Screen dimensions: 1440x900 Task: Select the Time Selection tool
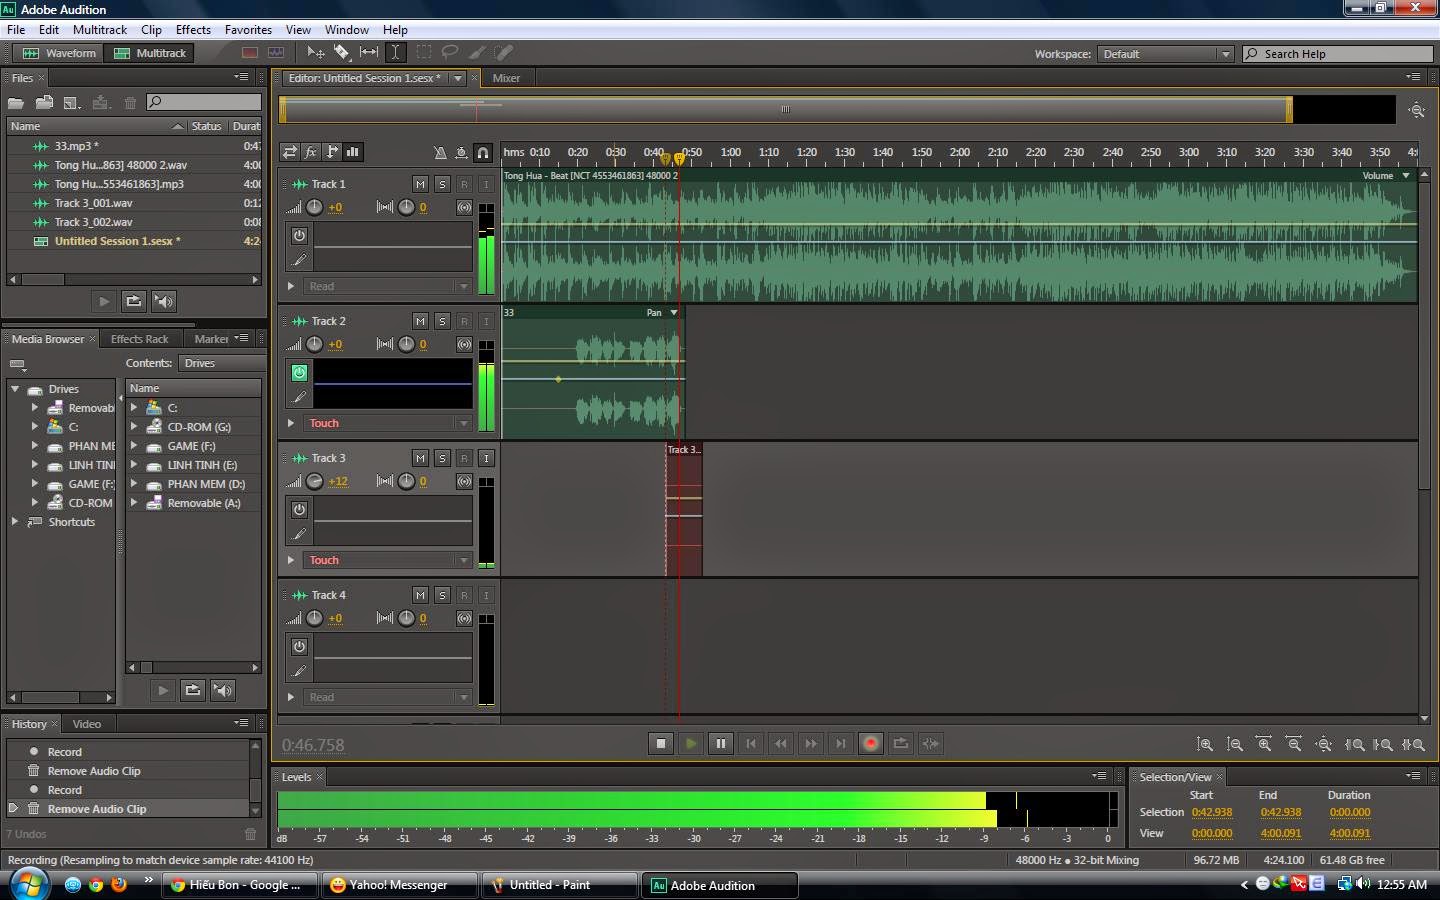tap(395, 52)
